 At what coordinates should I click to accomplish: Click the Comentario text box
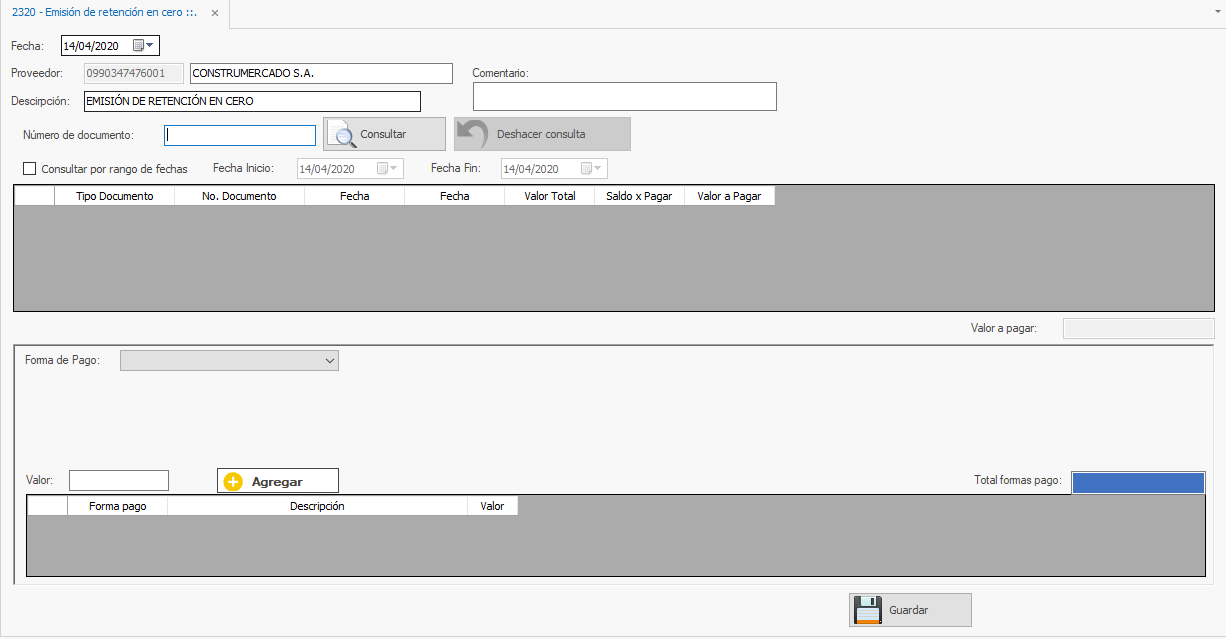[x=624, y=96]
